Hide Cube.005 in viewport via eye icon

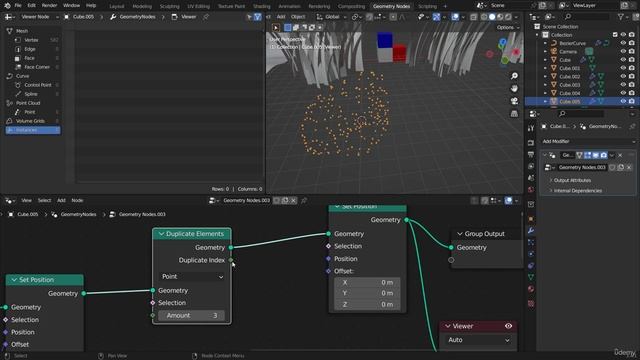point(623,101)
